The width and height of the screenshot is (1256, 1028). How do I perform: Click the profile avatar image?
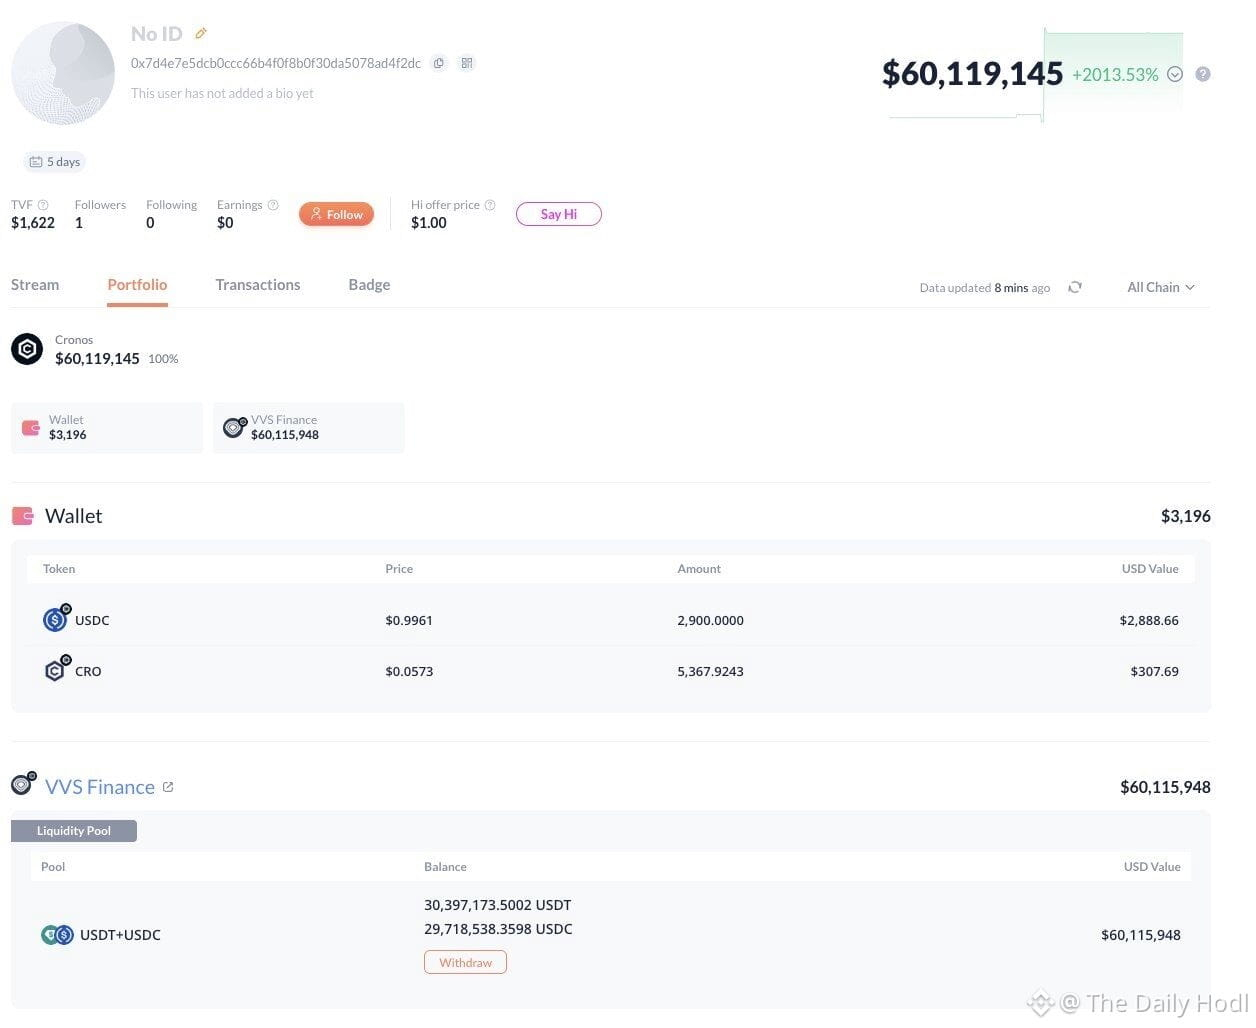(63, 74)
